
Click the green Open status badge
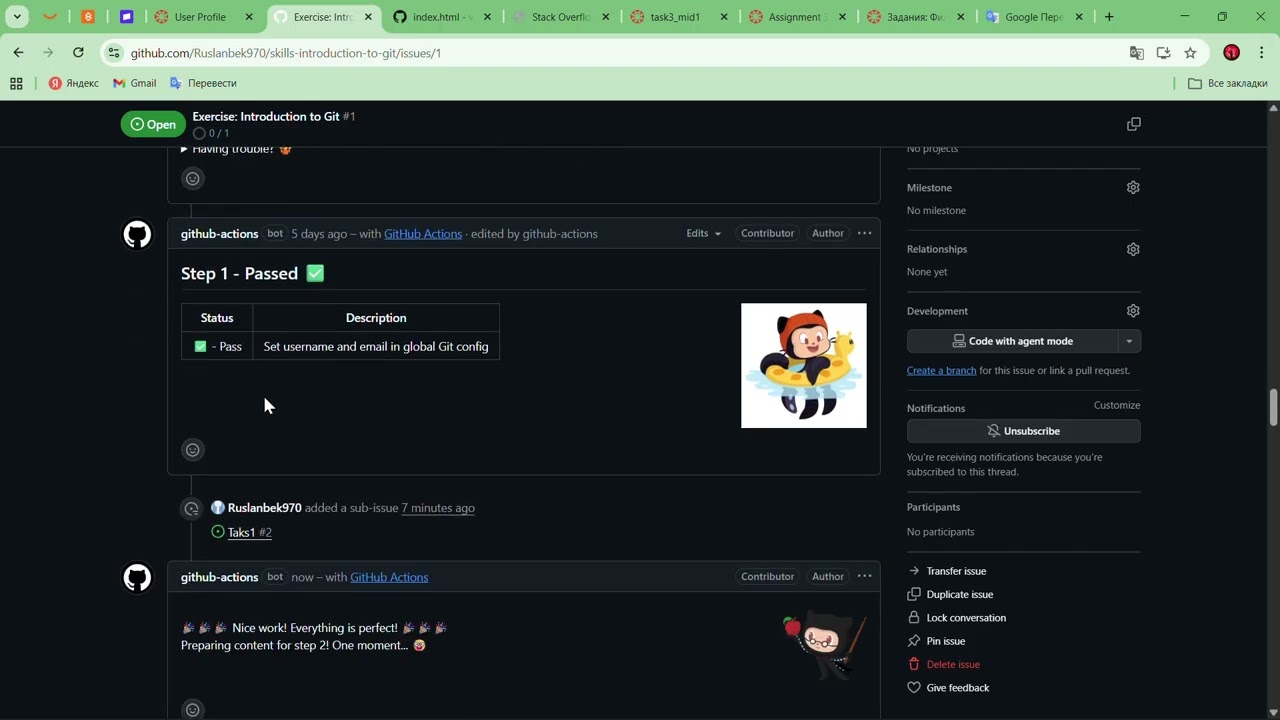pyautogui.click(x=153, y=124)
